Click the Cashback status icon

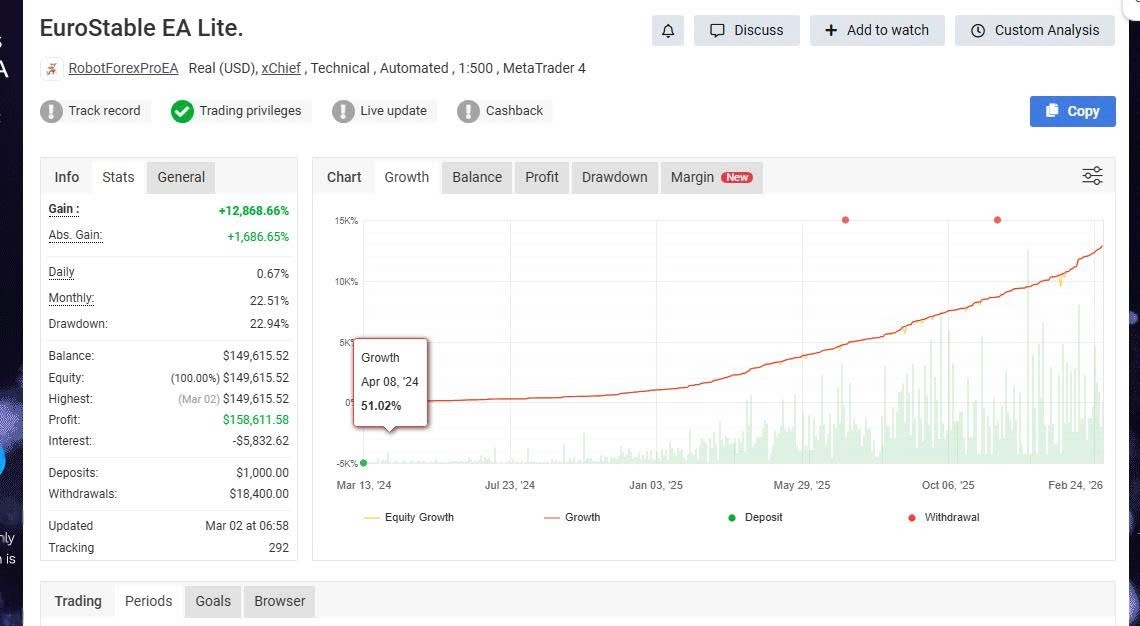coord(468,111)
